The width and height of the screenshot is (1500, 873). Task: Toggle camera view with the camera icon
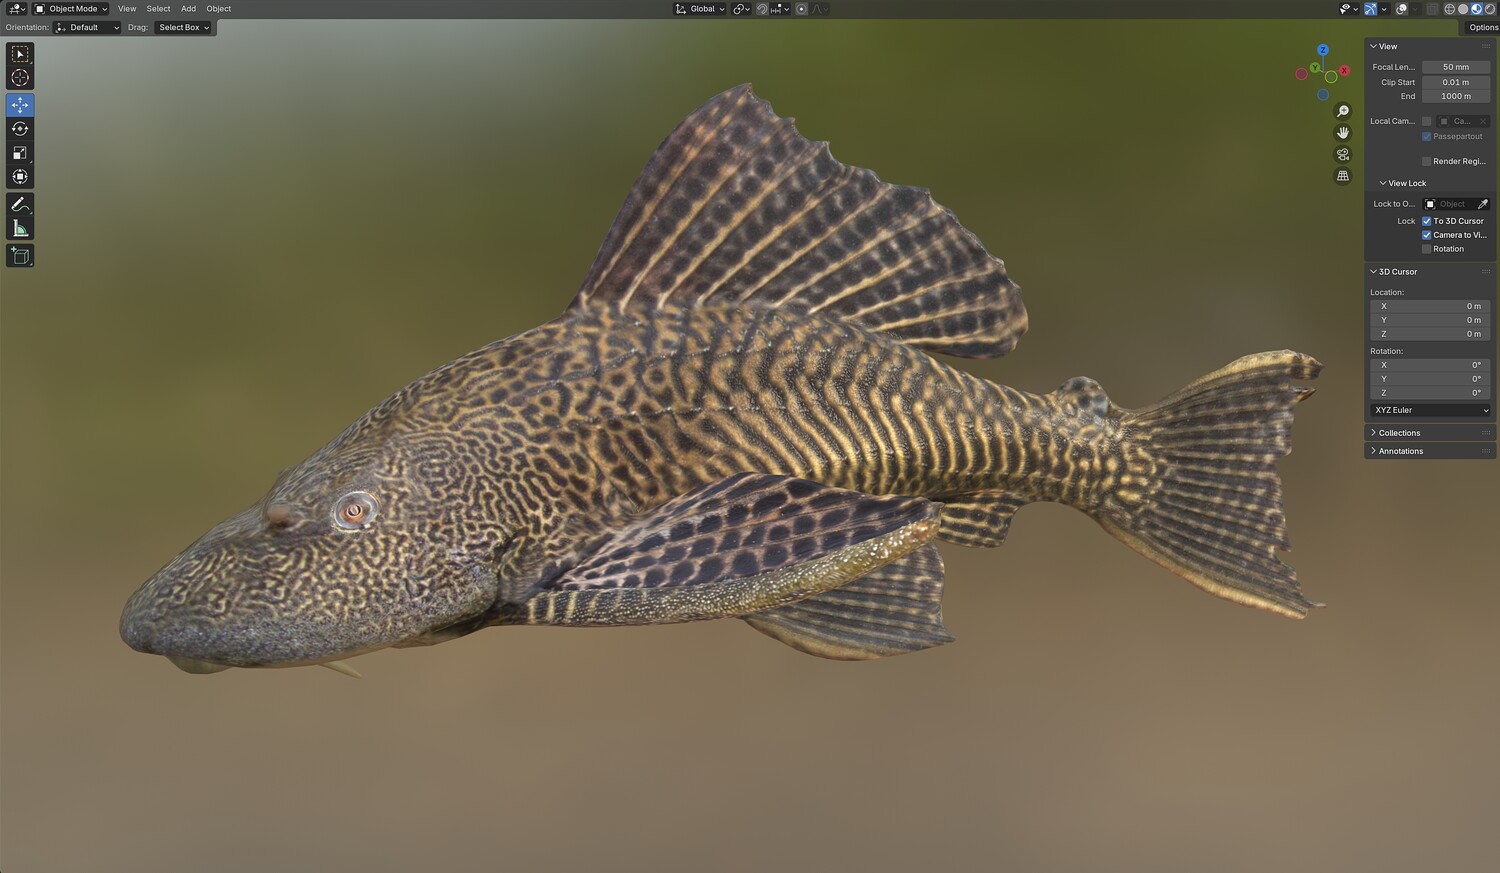[x=1343, y=154]
